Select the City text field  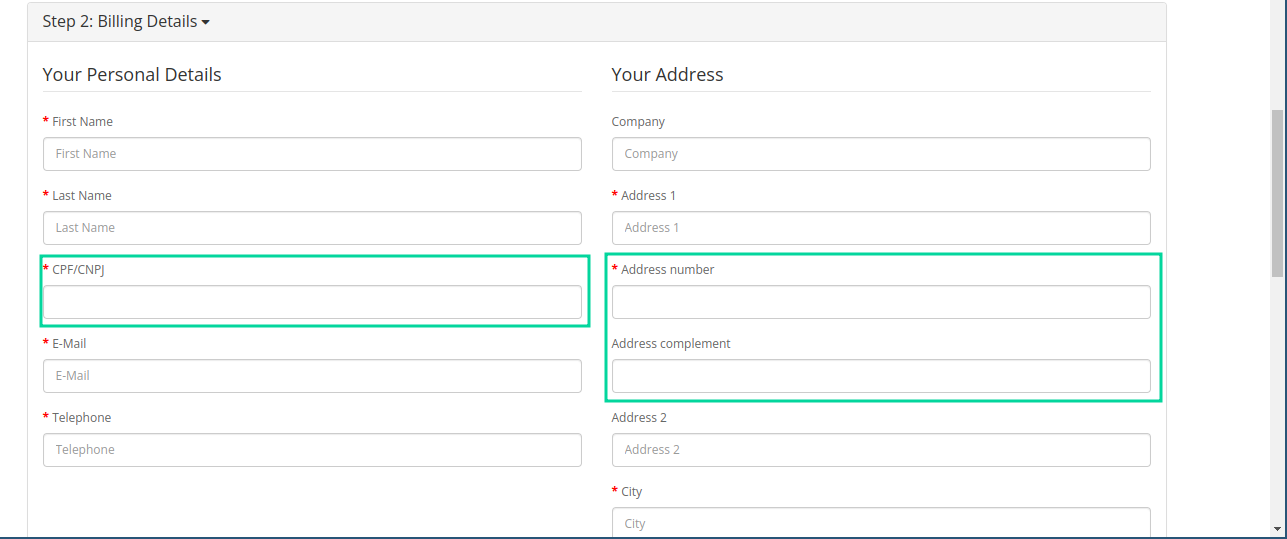click(x=880, y=523)
